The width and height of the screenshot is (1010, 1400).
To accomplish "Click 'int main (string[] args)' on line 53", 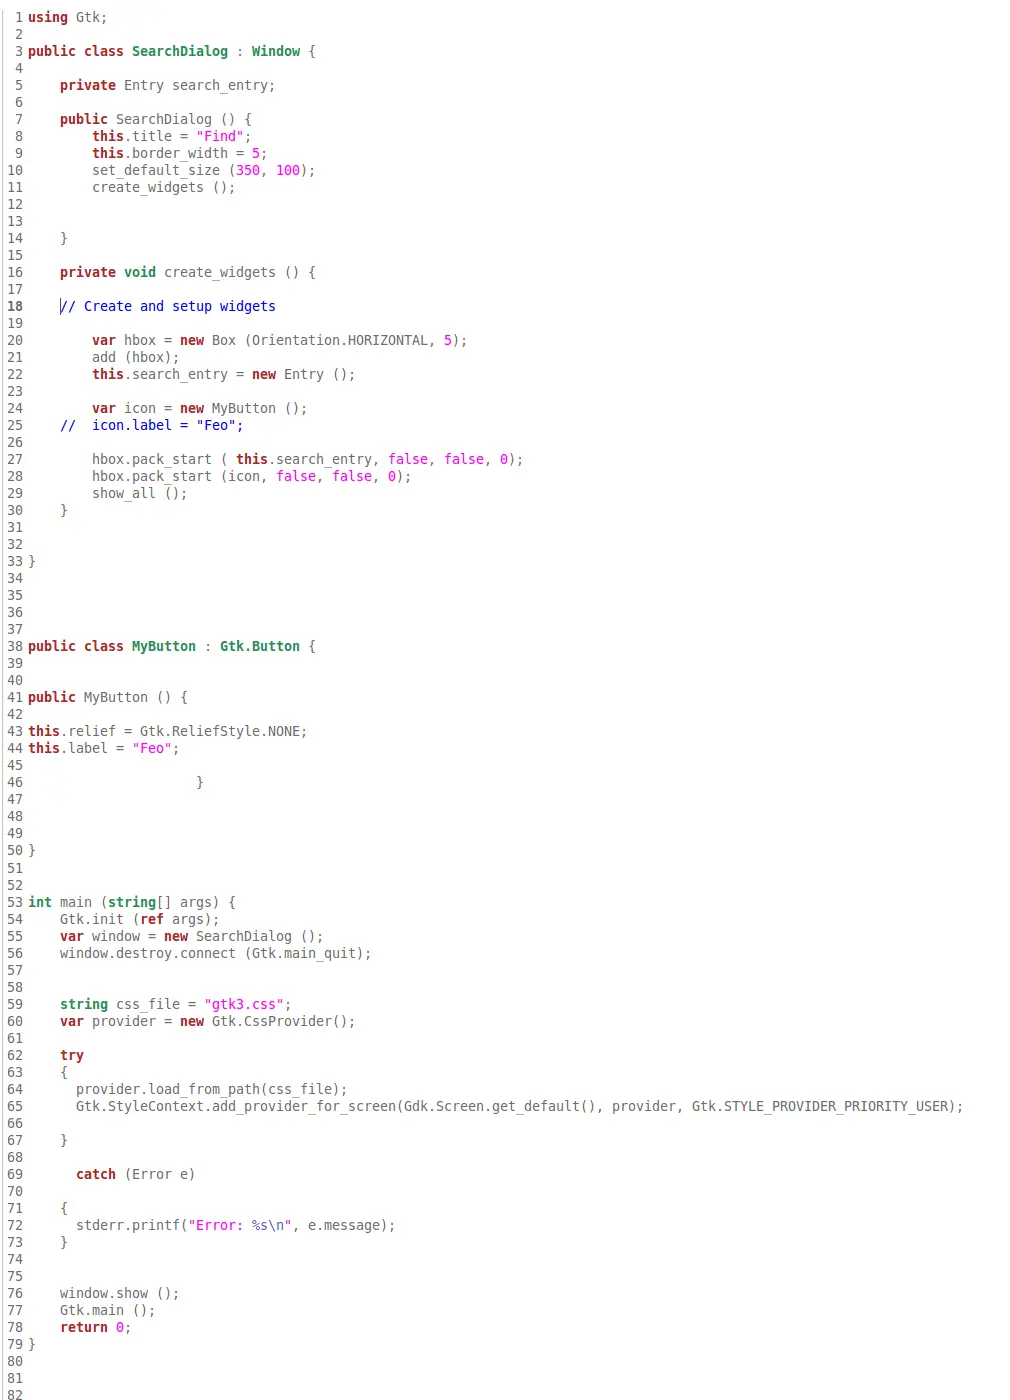I will (124, 902).
